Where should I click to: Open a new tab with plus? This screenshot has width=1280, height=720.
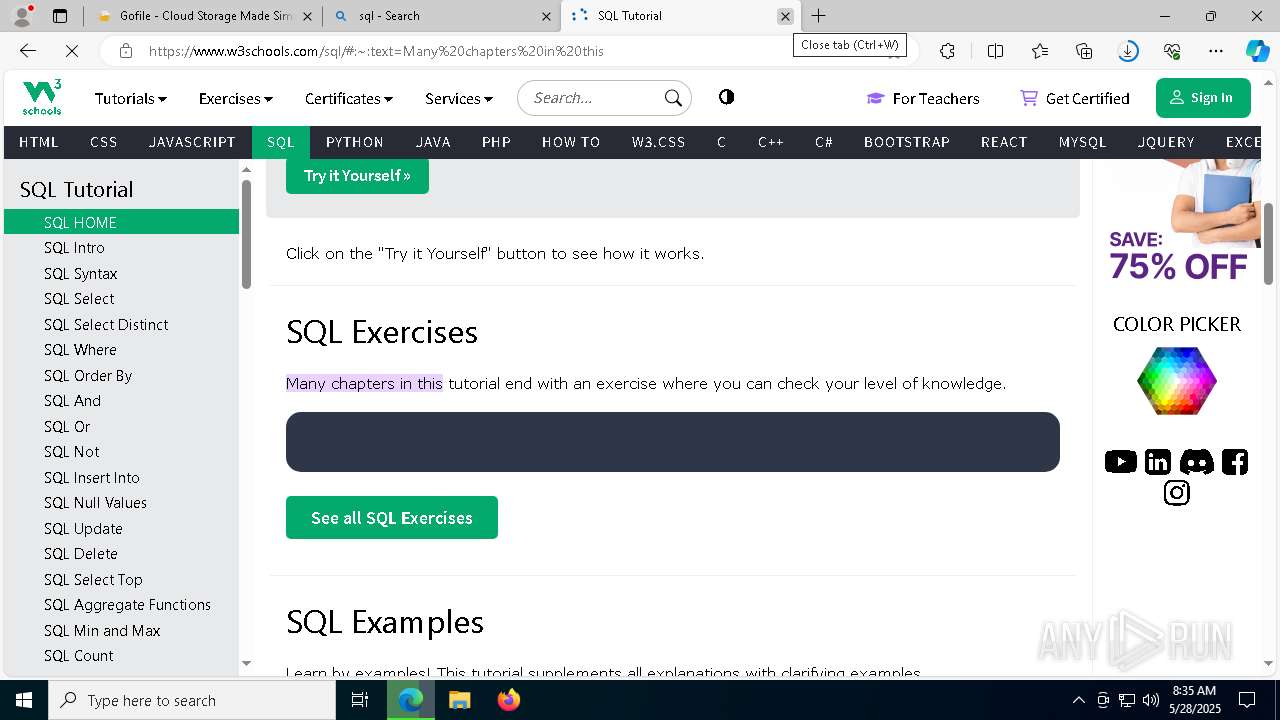818,16
